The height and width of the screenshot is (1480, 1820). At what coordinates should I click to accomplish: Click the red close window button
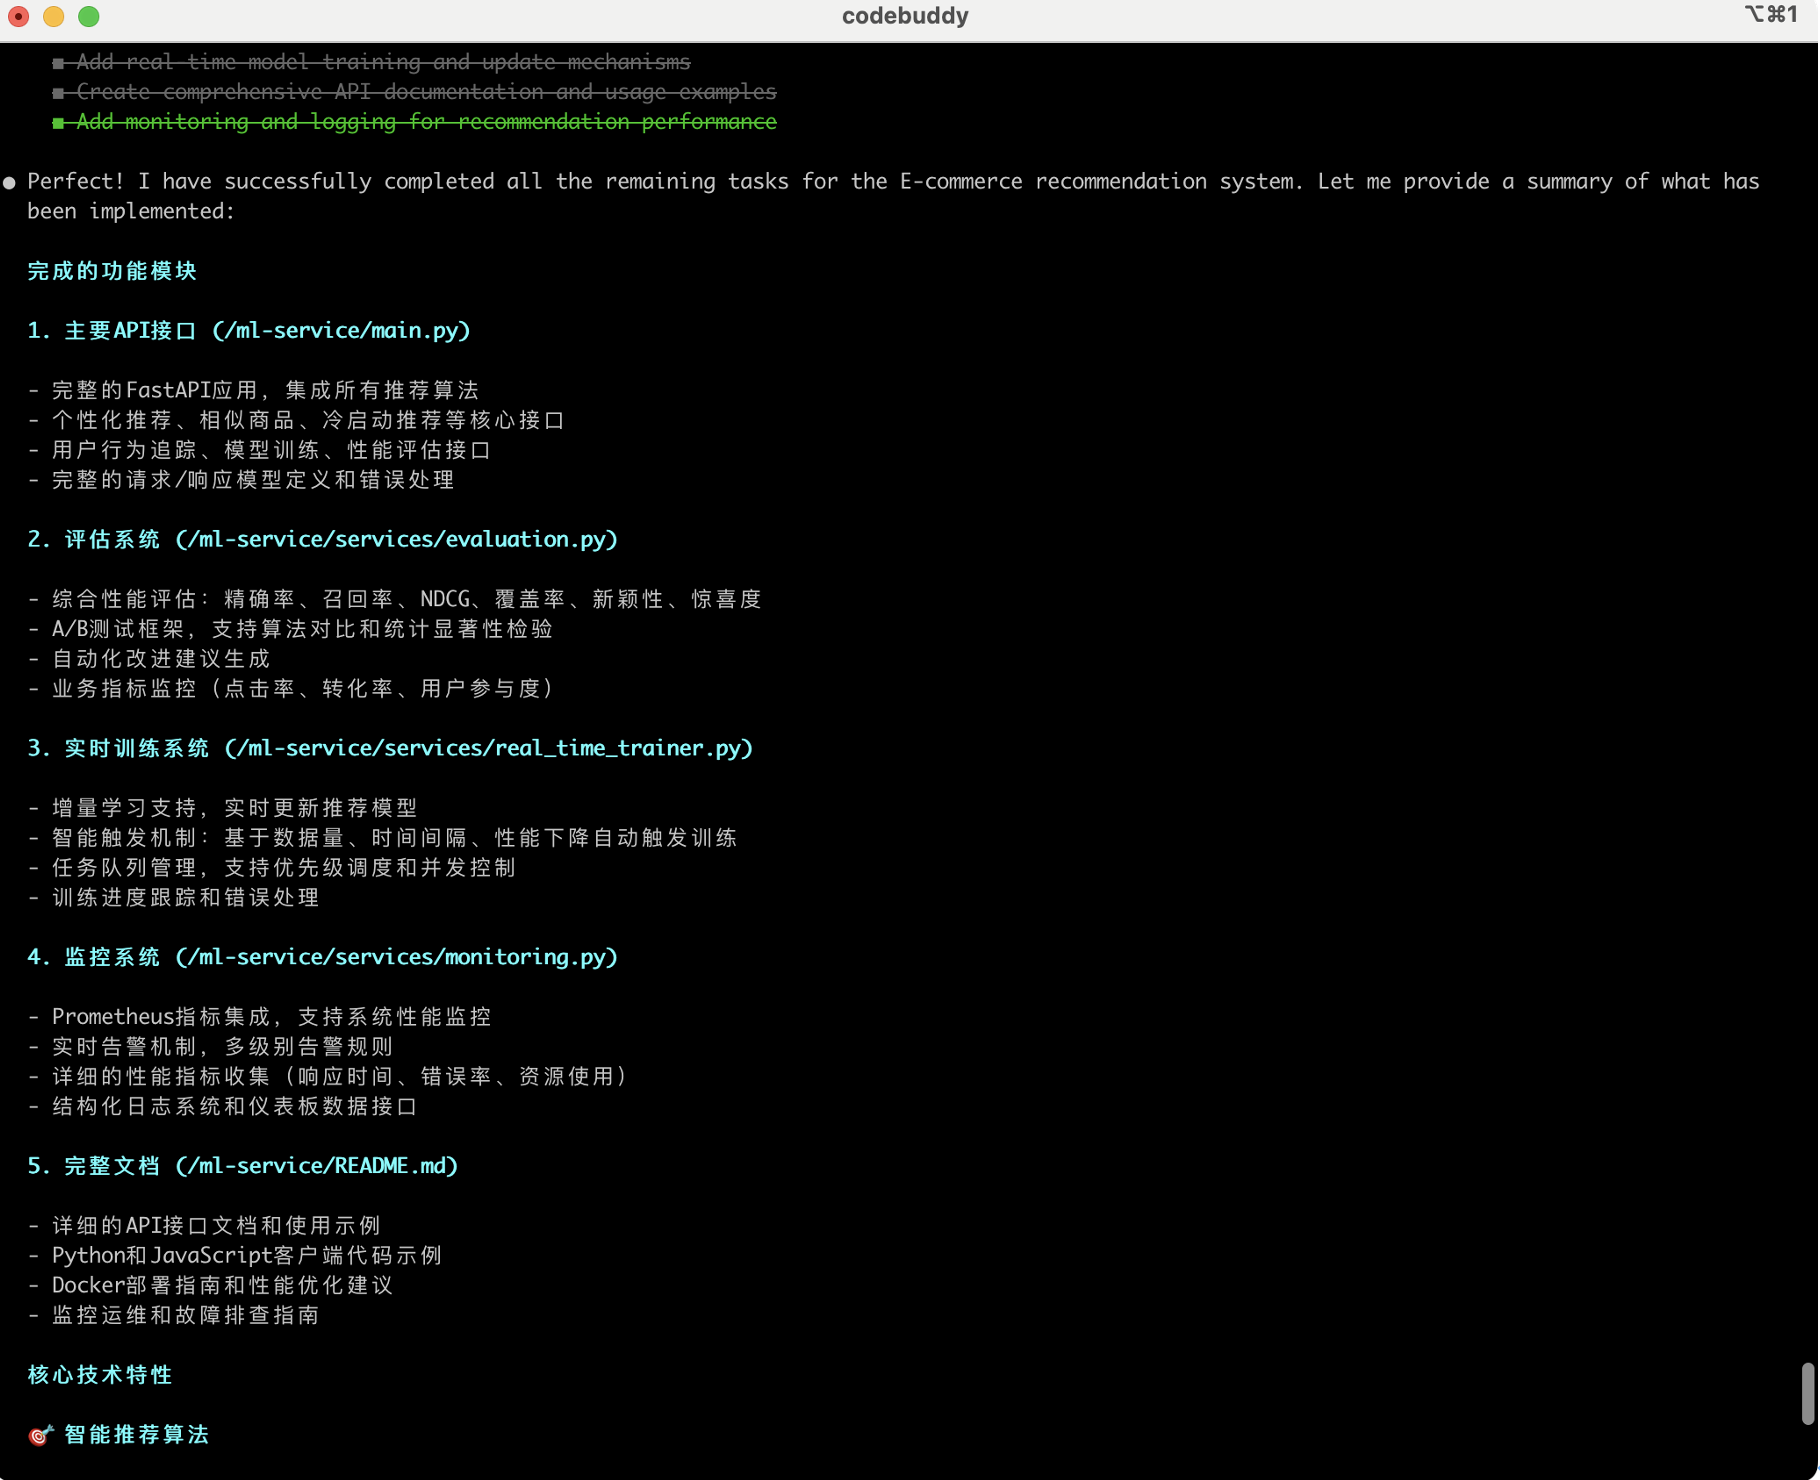[x=18, y=16]
